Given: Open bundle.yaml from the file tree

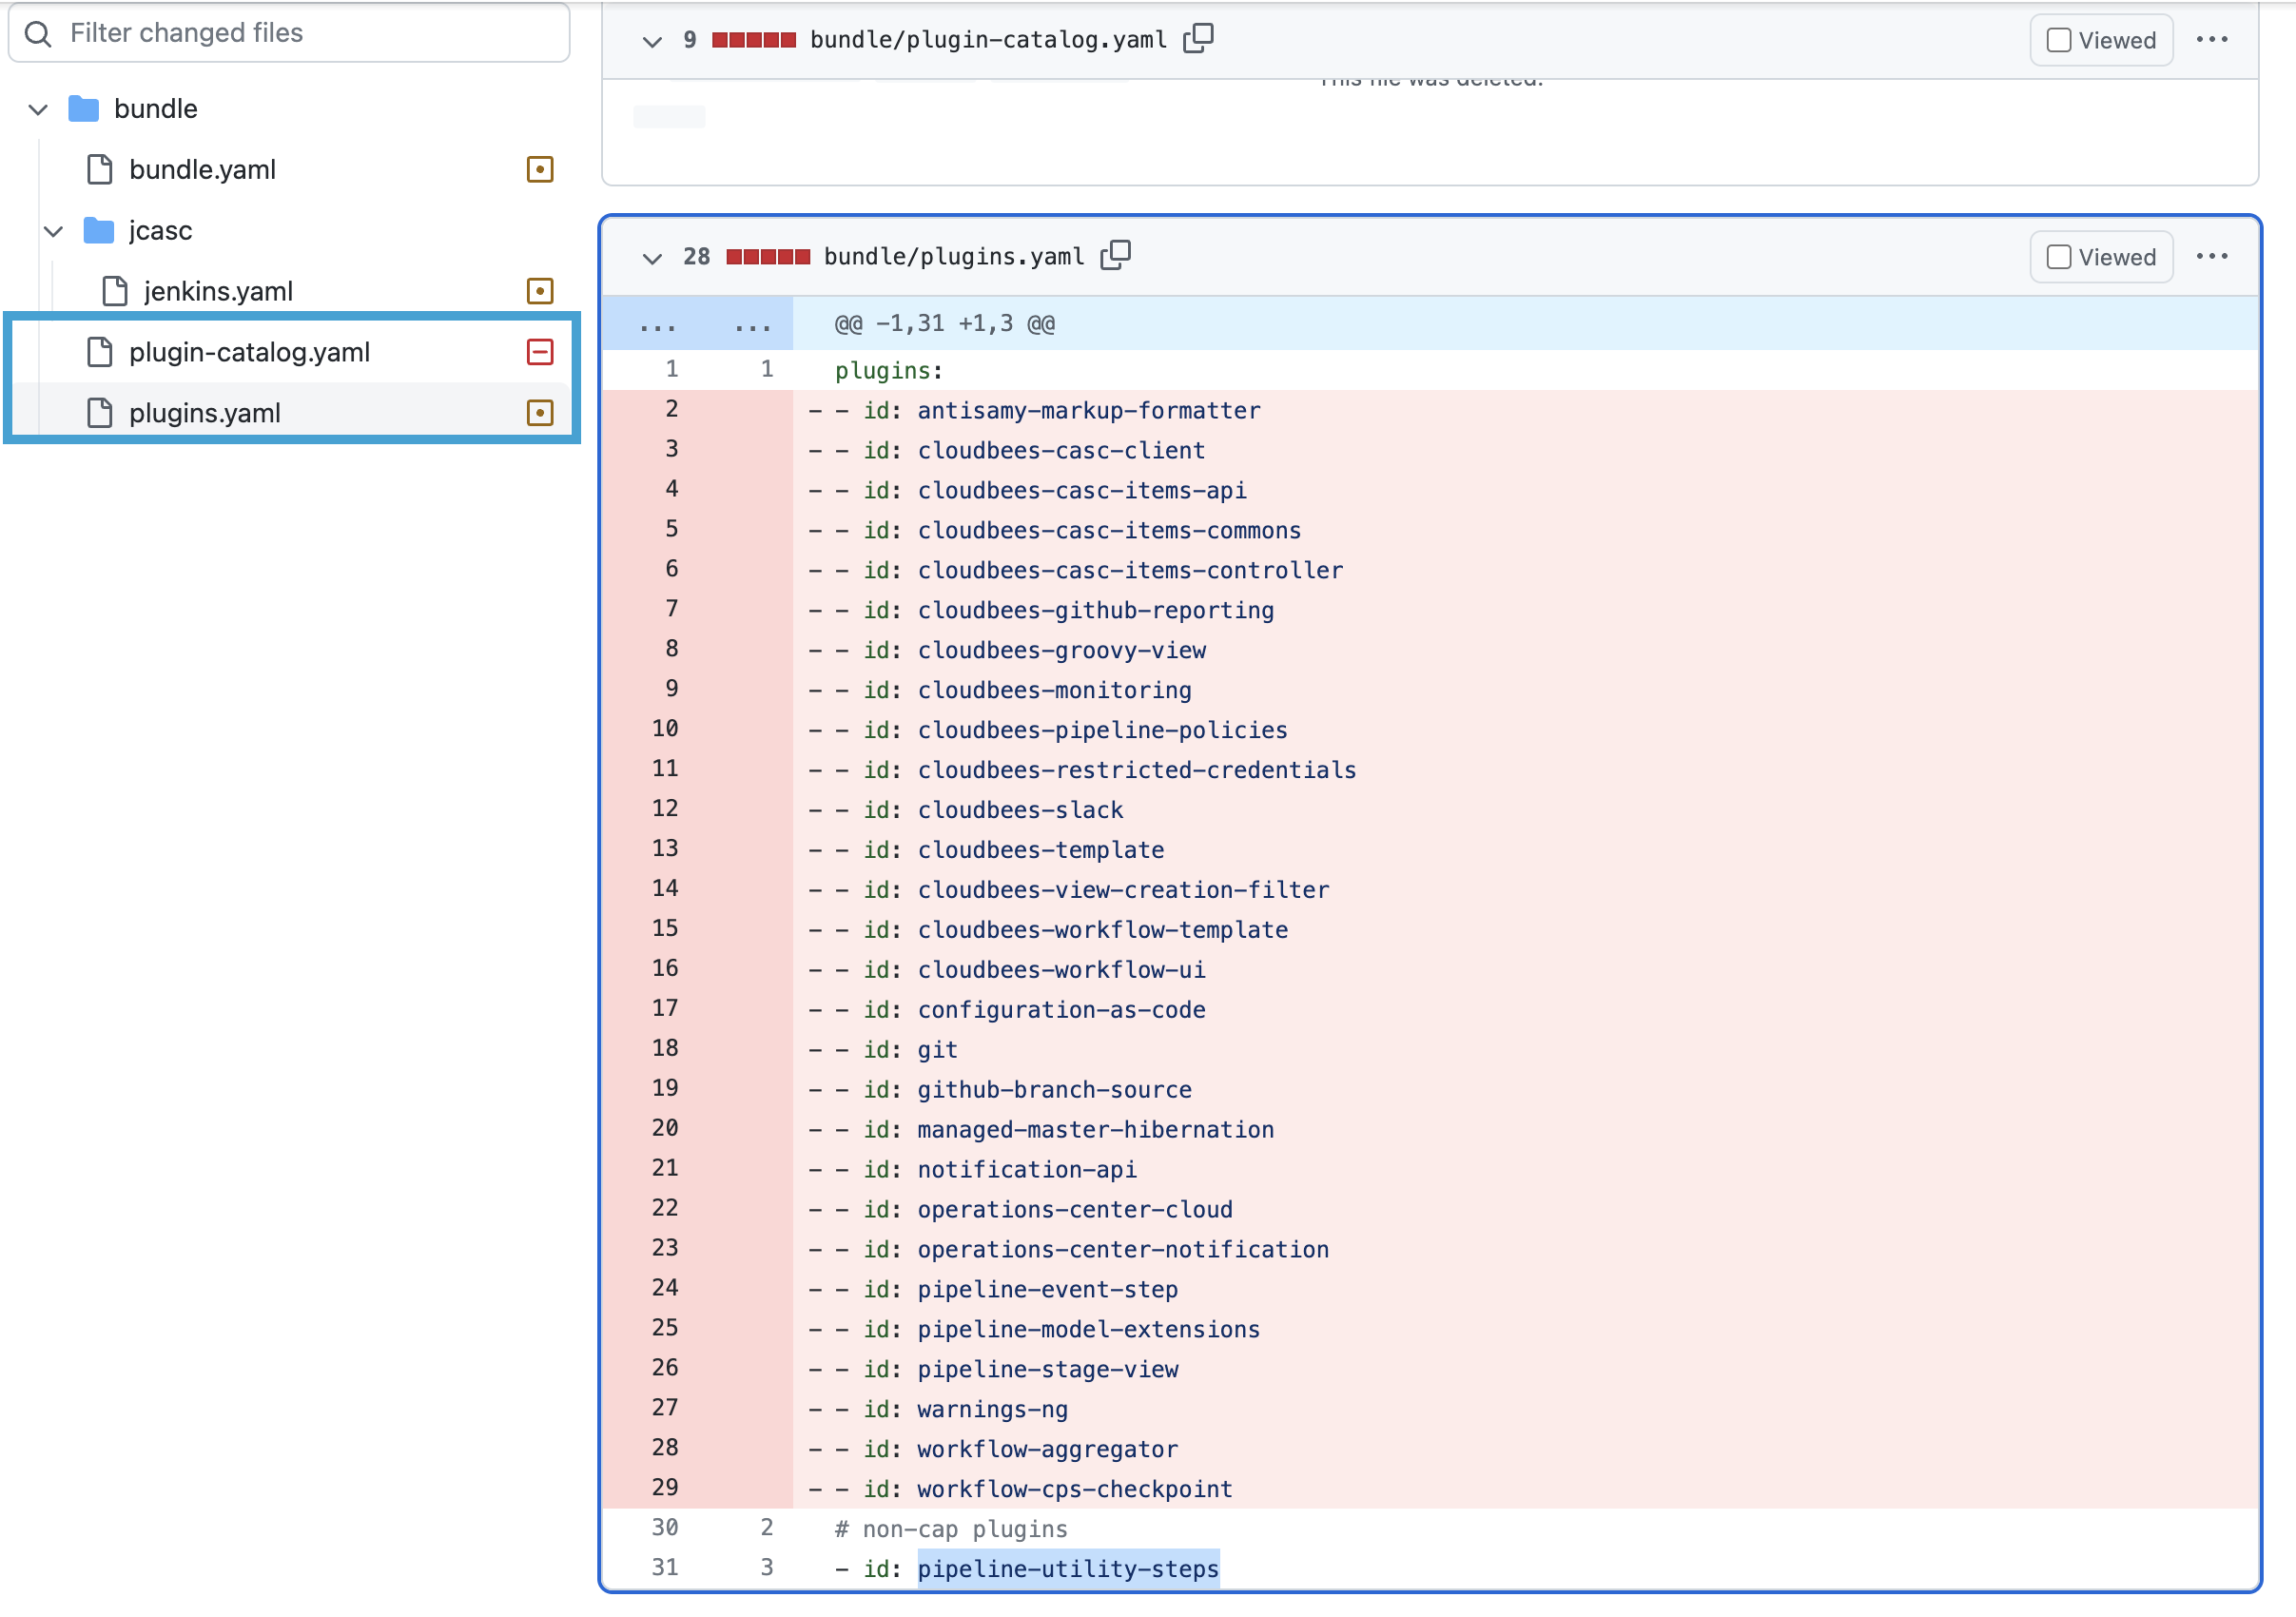Looking at the screenshot, I should tap(202, 169).
